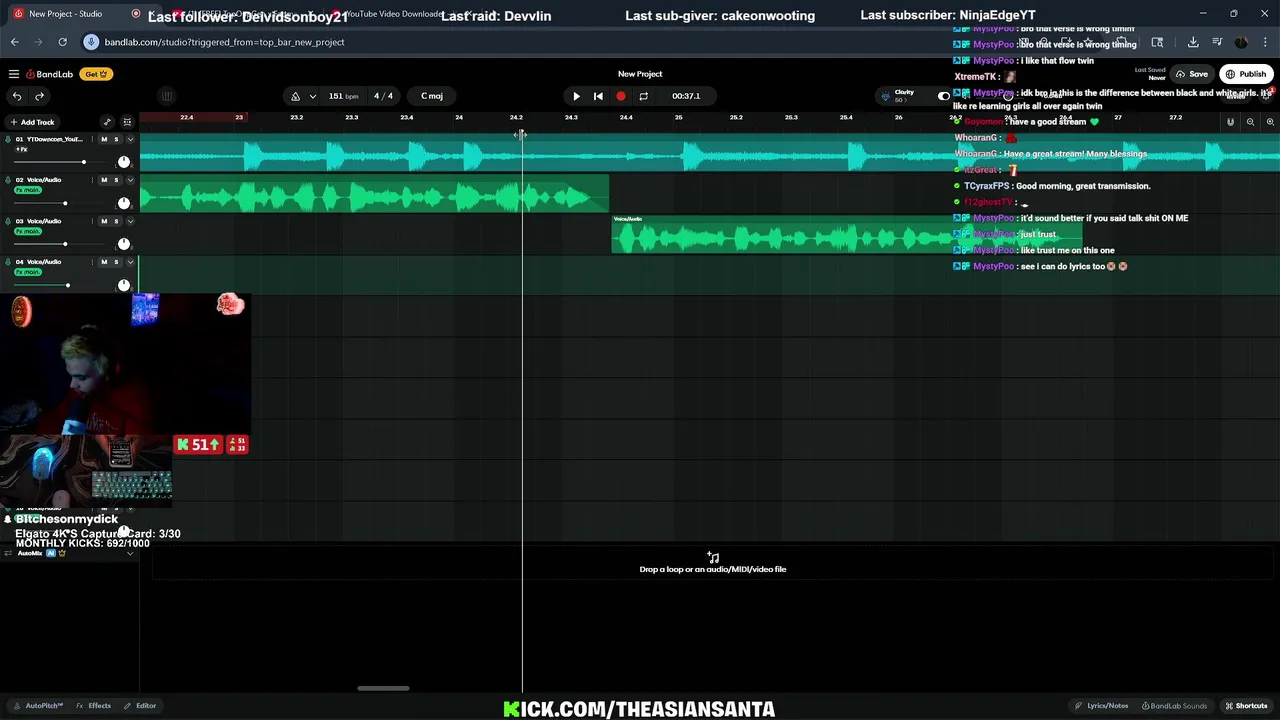This screenshot has height=720, width=1280.
Task: Open the Shortcuts panel
Action: [x=1247, y=706]
